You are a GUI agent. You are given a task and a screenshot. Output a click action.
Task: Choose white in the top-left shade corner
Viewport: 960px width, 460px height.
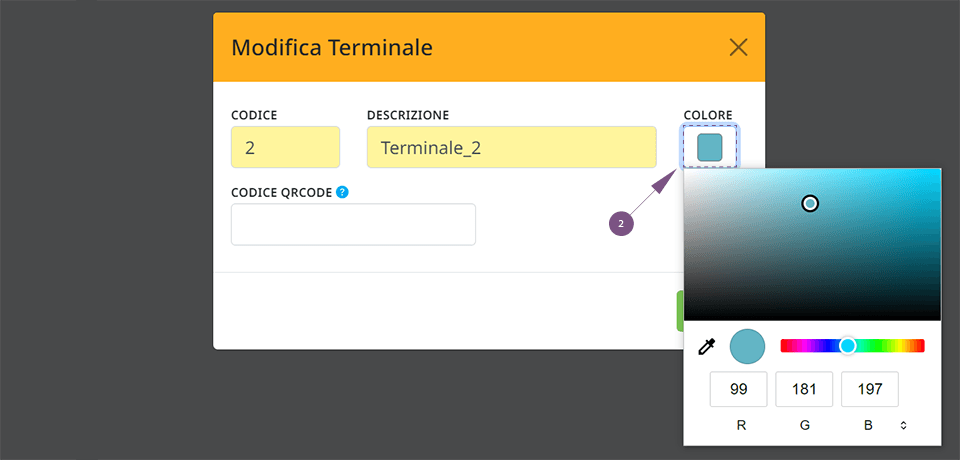687,171
